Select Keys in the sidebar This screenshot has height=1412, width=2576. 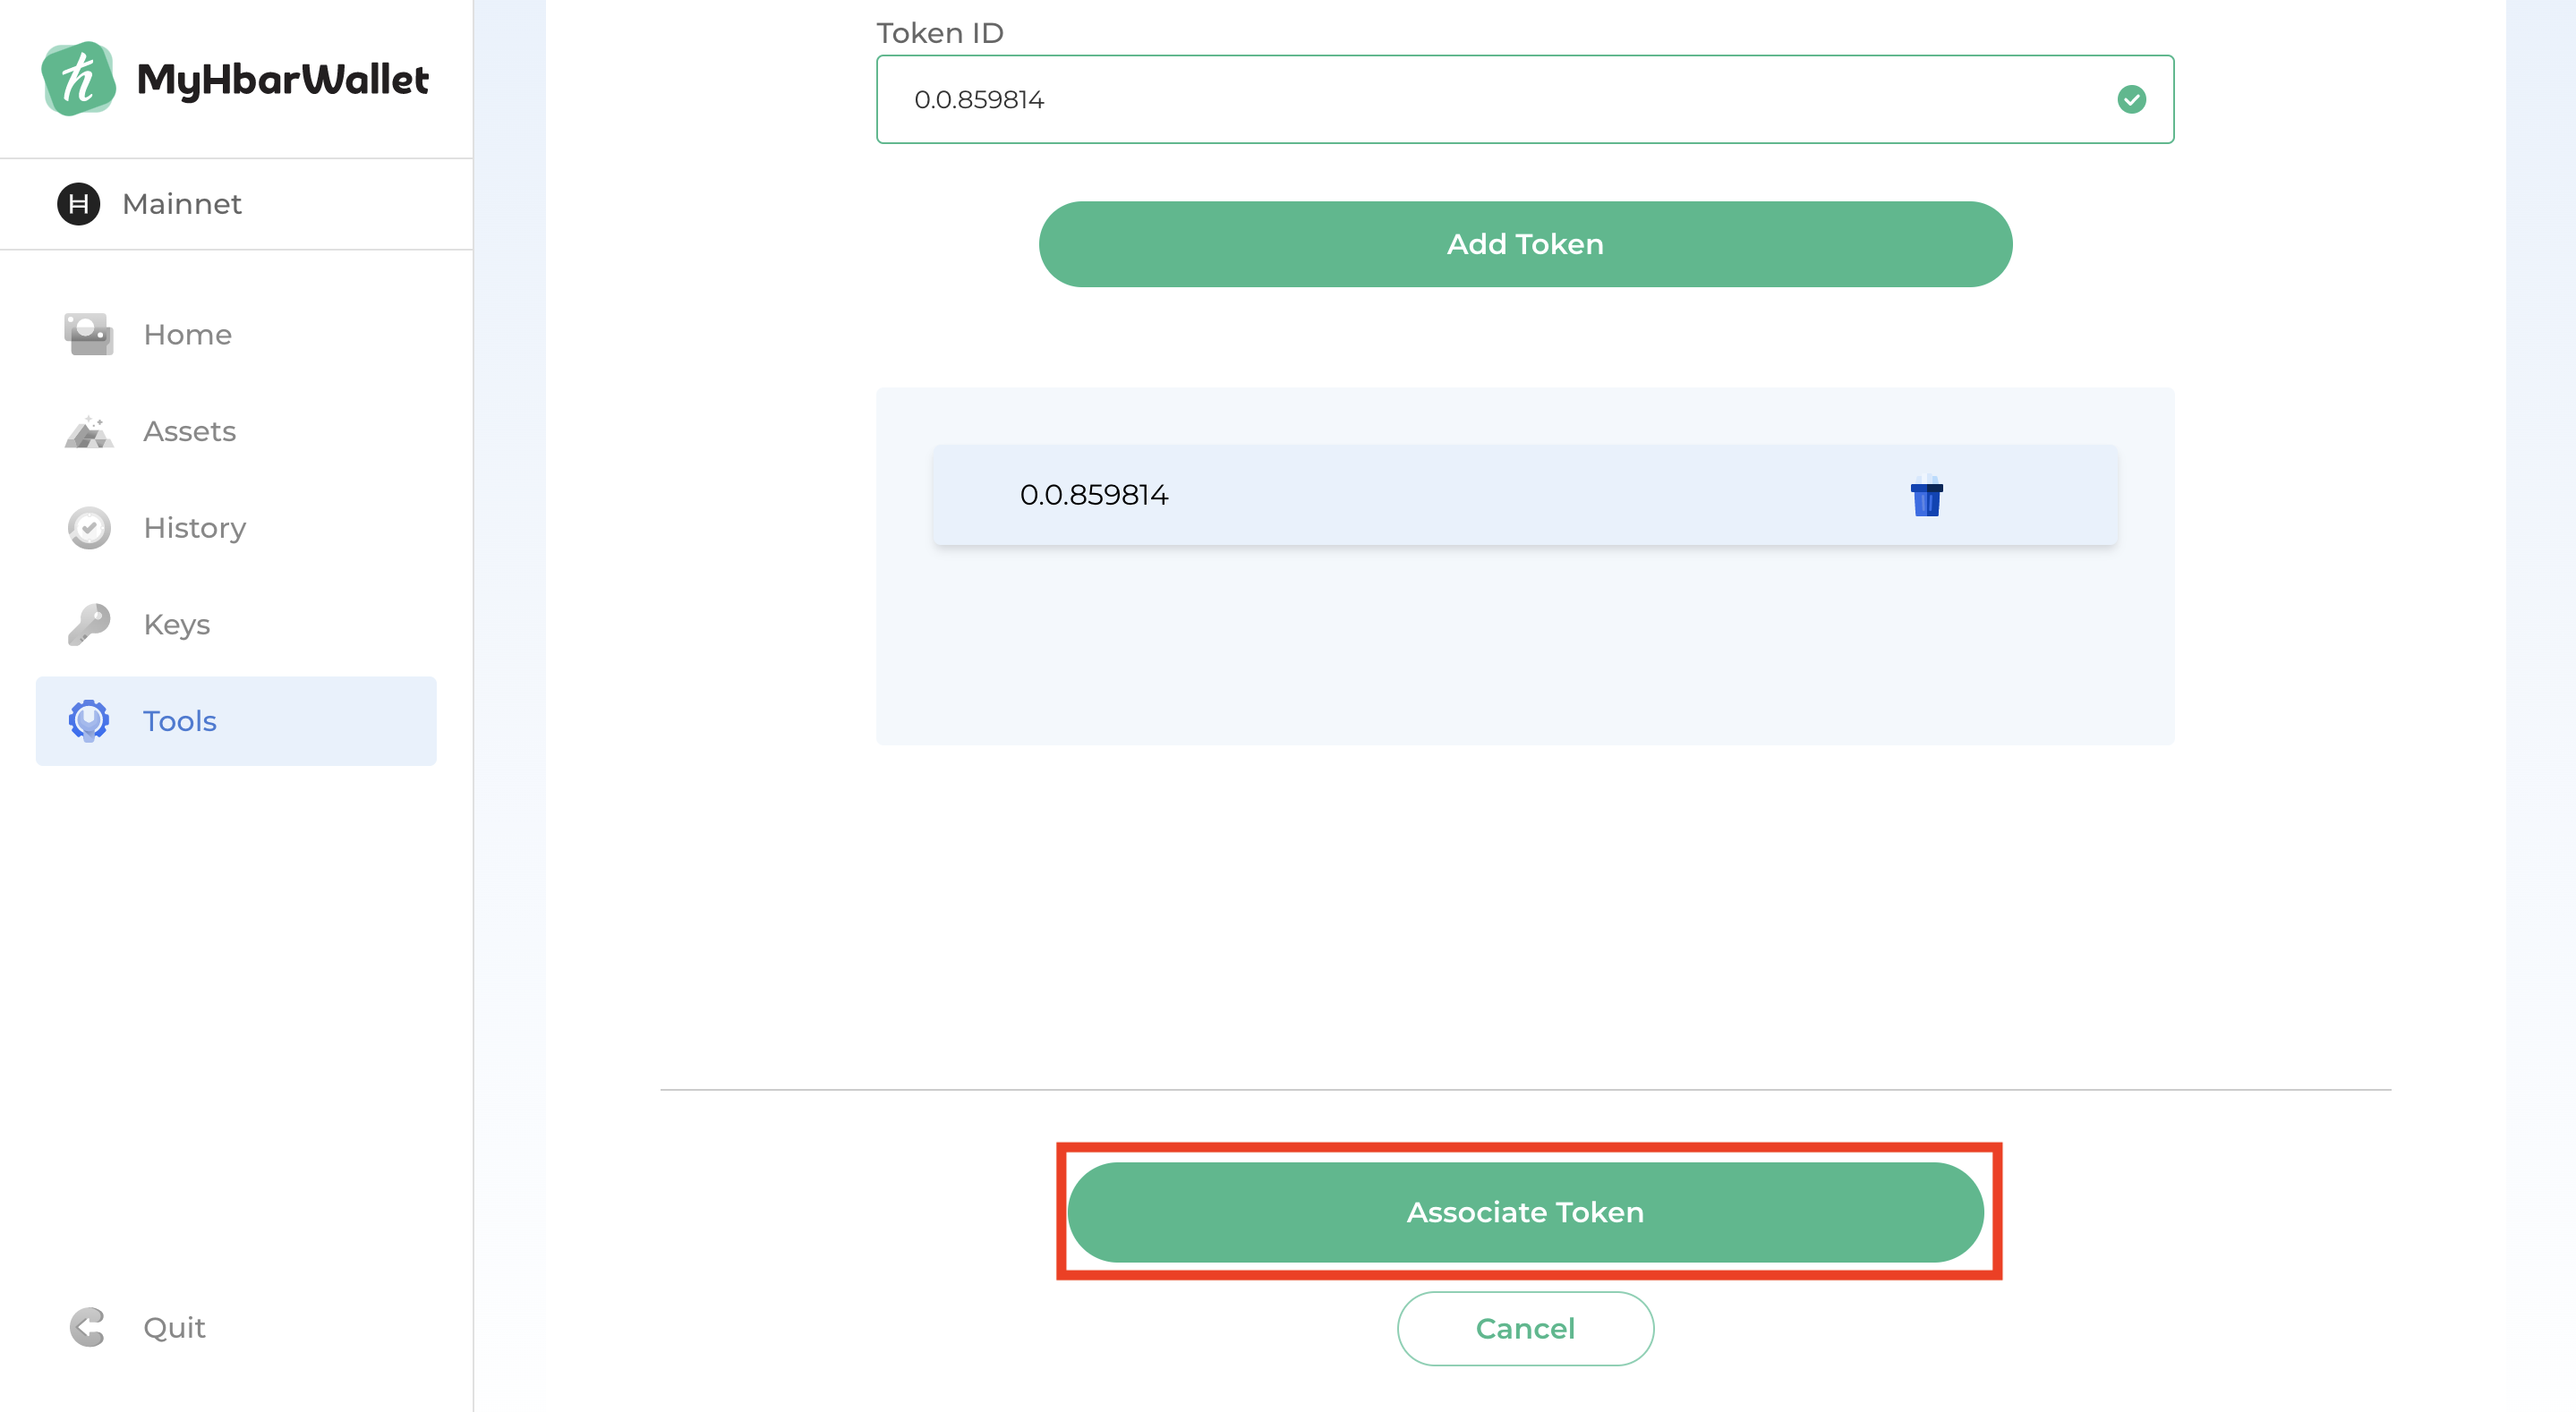pos(176,624)
